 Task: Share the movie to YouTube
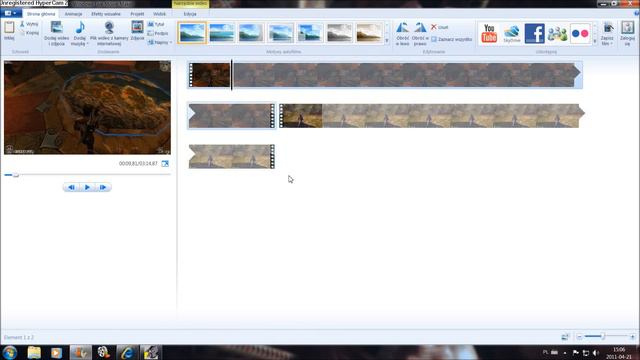click(489, 33)
